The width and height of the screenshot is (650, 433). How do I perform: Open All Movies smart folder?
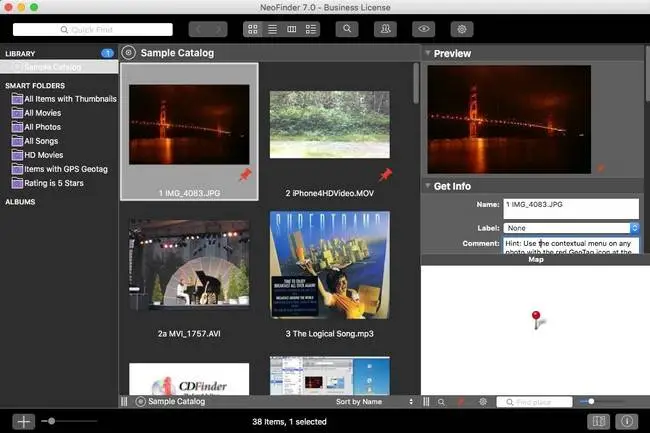coord(36,113)
